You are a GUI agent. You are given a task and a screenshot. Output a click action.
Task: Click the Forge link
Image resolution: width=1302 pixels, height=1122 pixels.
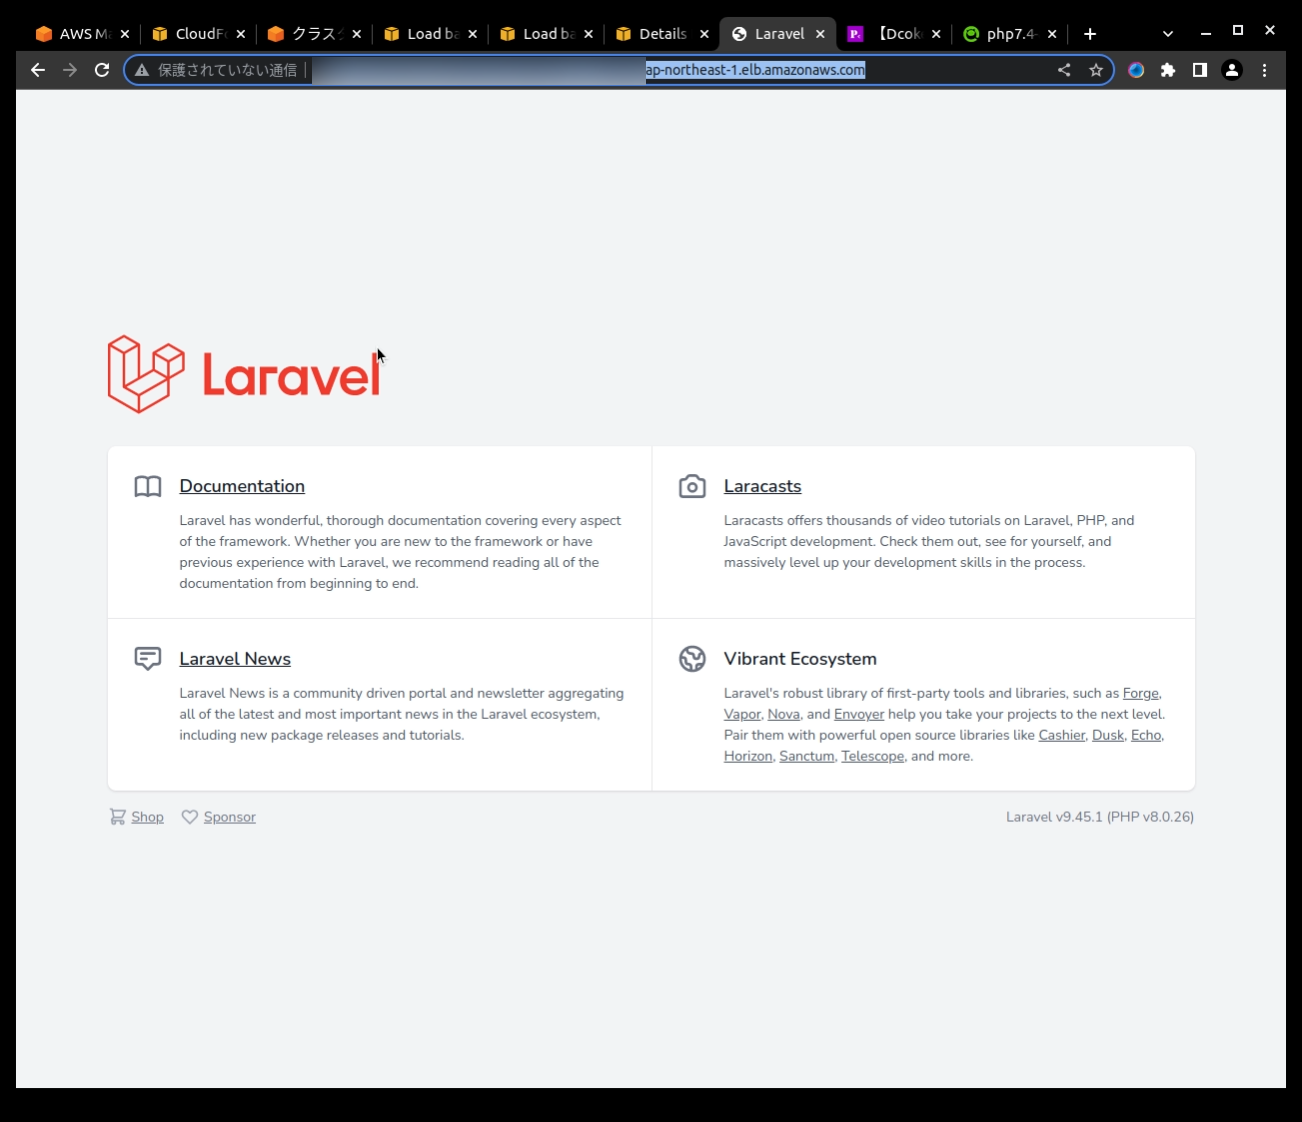pyautogui.click(x=1140, y=693)
